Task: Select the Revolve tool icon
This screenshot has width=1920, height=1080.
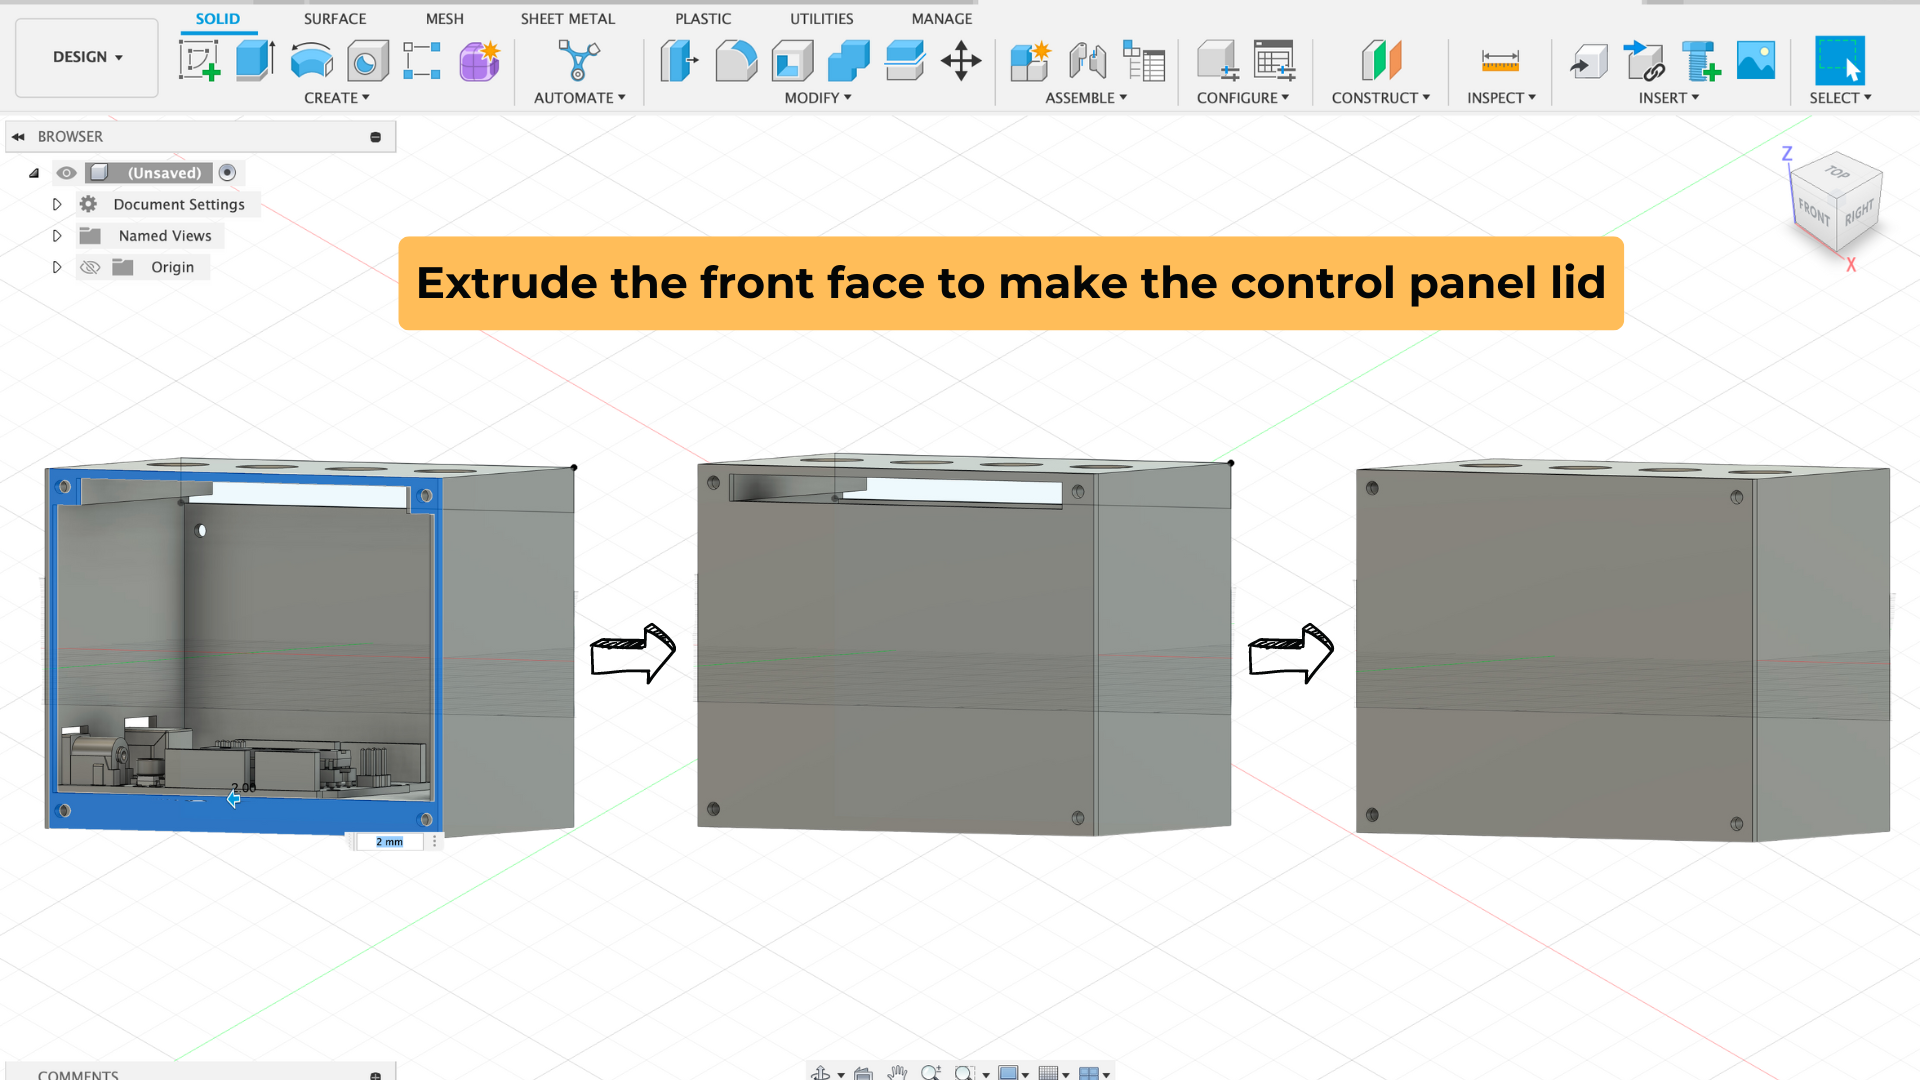Action: pos(311,60)
